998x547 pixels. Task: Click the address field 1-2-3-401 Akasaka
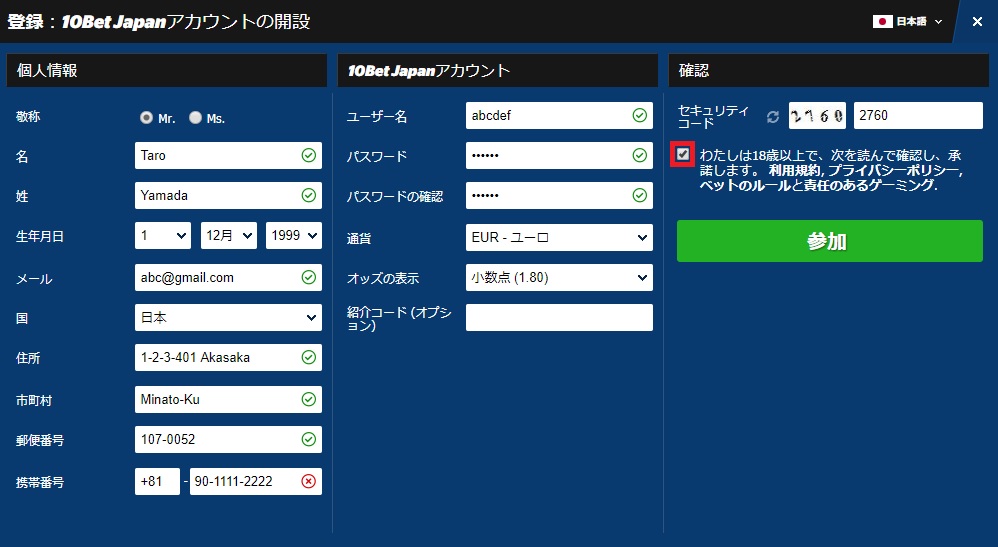pyautogui.click(x=228, y=357)
